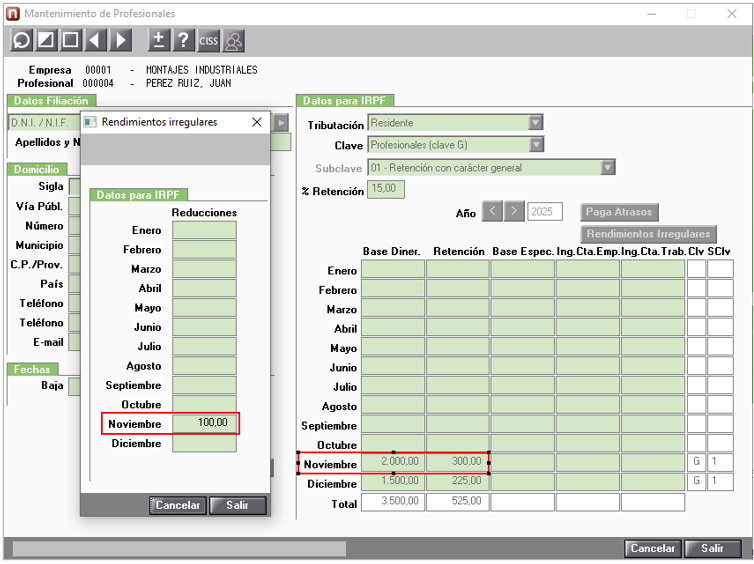754x564 pixels.
Task: Click the empty square toolbar icon
Action: click(71, 40)
